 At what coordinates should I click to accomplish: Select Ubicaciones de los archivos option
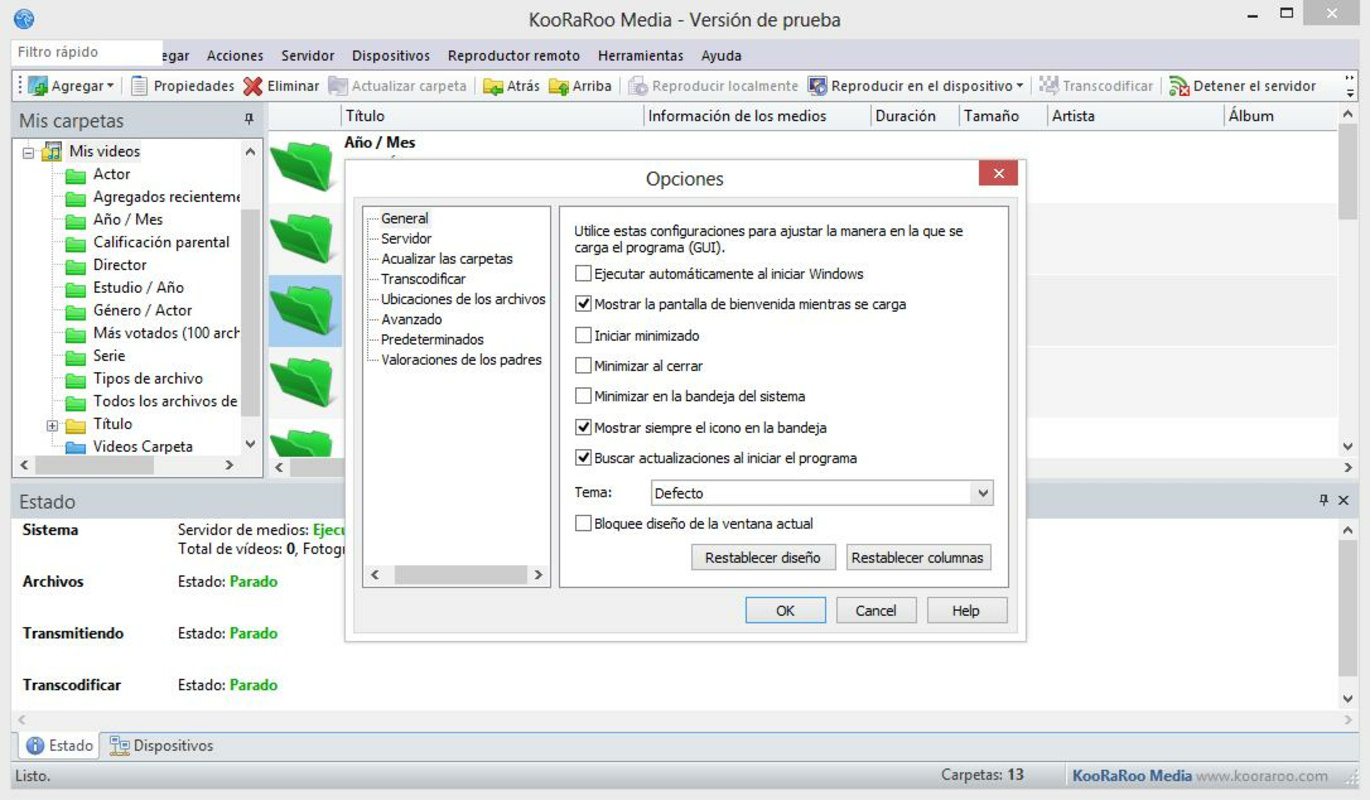point(463,298)
